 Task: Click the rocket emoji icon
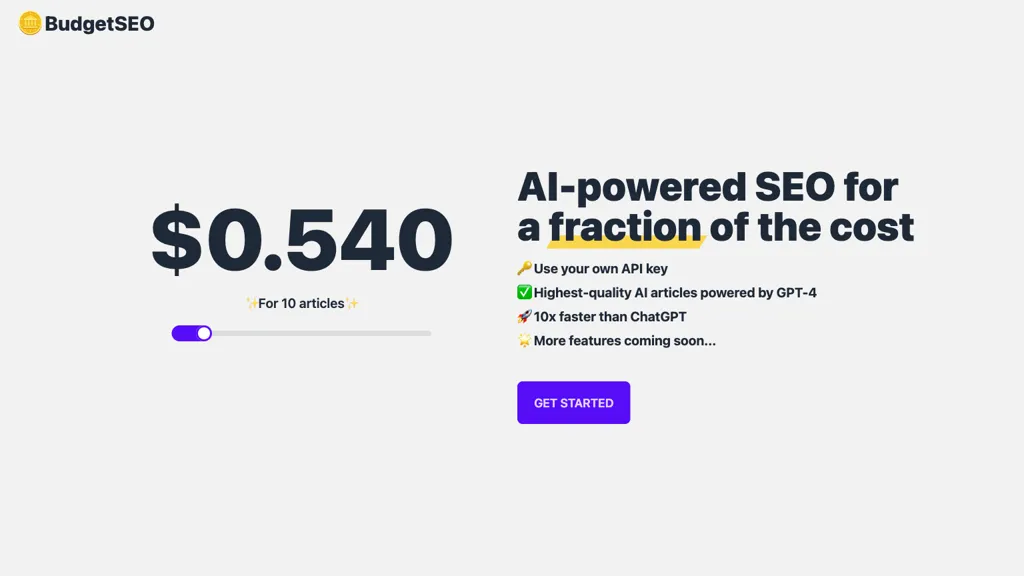point(524,317)
